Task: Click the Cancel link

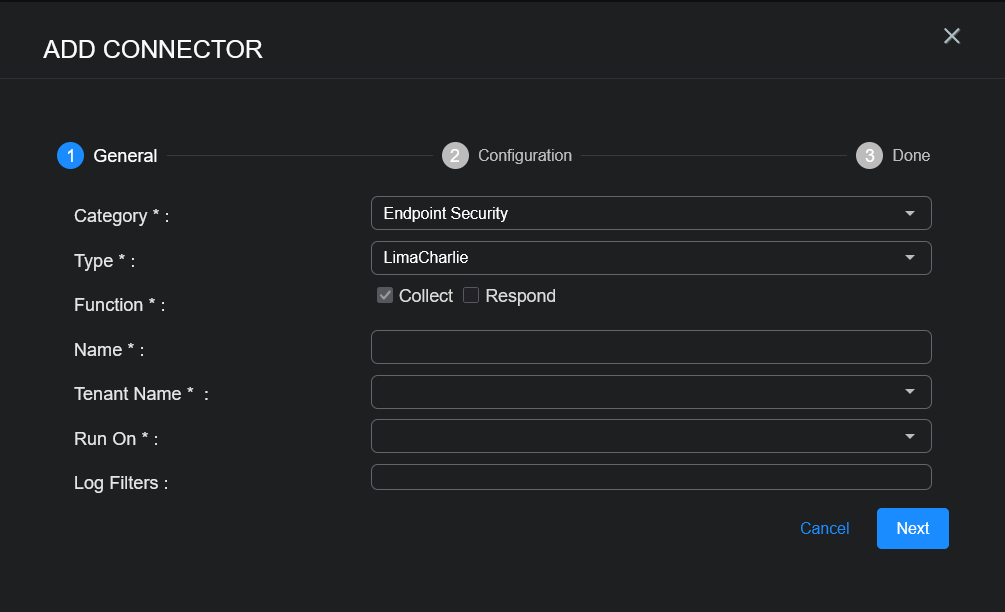Action: click(x=824, y=528)
